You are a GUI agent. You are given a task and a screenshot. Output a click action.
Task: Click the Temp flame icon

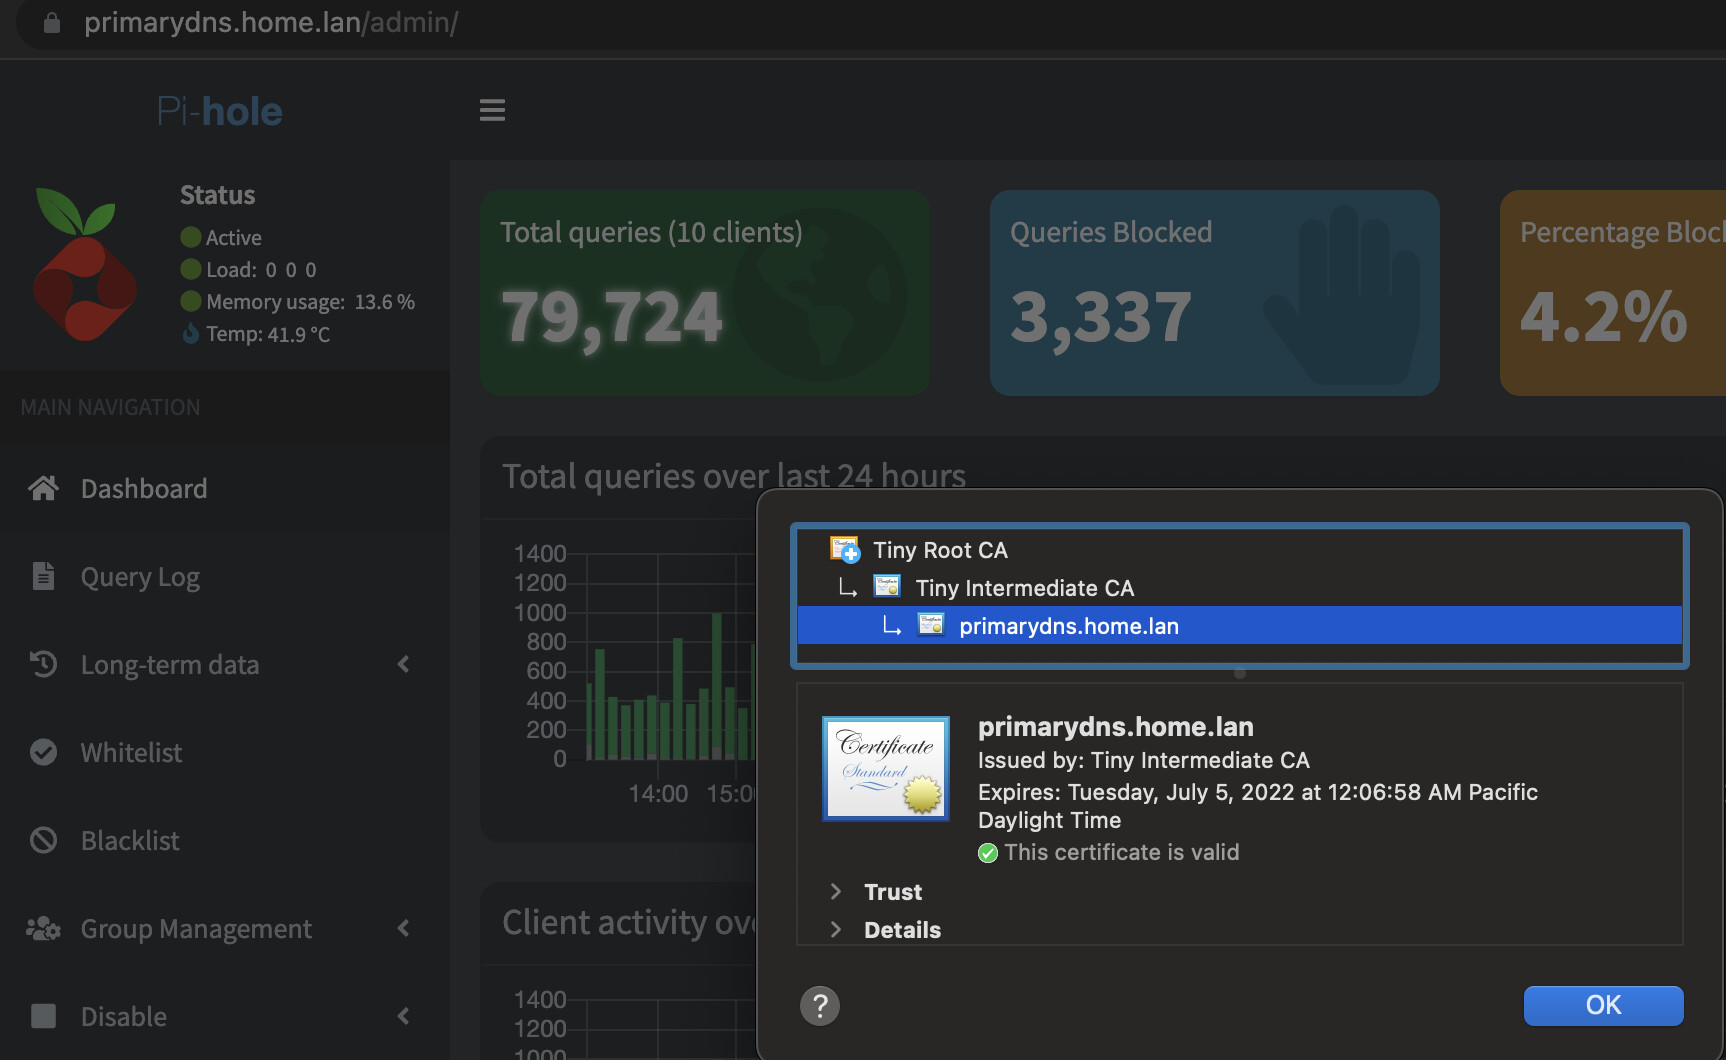pyautogui.click(x=191, y=333)
